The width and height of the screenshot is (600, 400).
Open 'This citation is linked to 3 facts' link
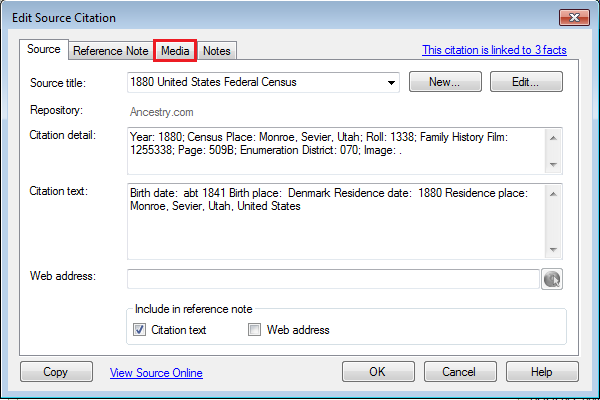pos(494,50)
